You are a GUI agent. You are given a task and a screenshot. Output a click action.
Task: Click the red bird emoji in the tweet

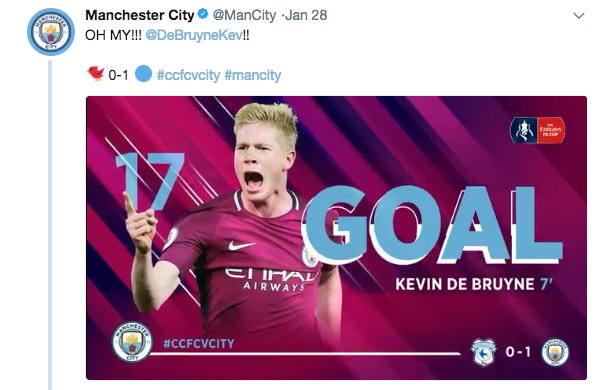(96, 73)
